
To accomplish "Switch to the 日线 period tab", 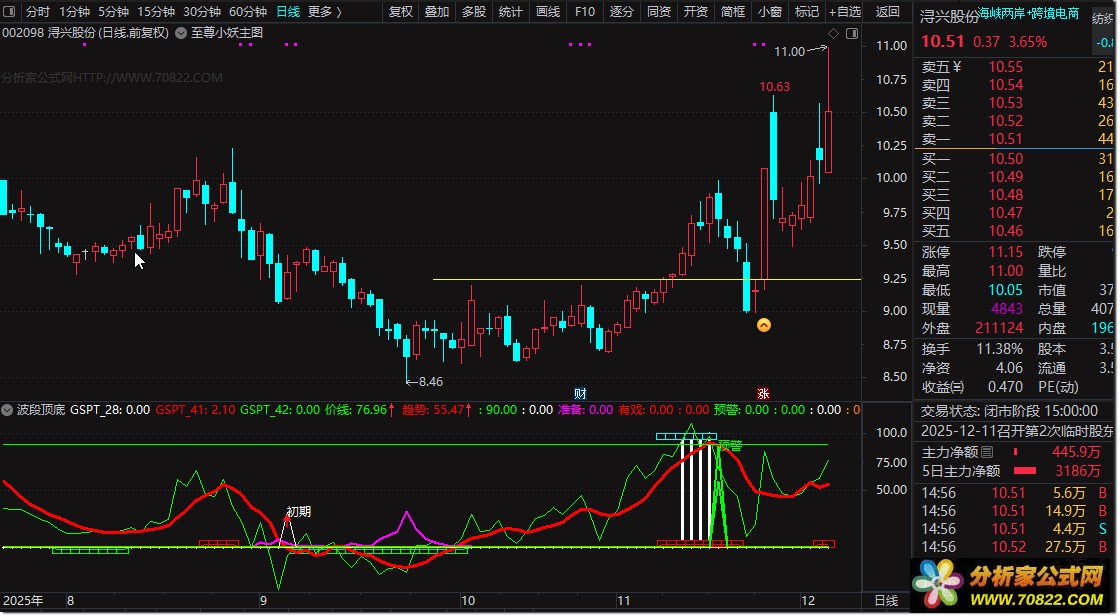I will tap(288, 11).
